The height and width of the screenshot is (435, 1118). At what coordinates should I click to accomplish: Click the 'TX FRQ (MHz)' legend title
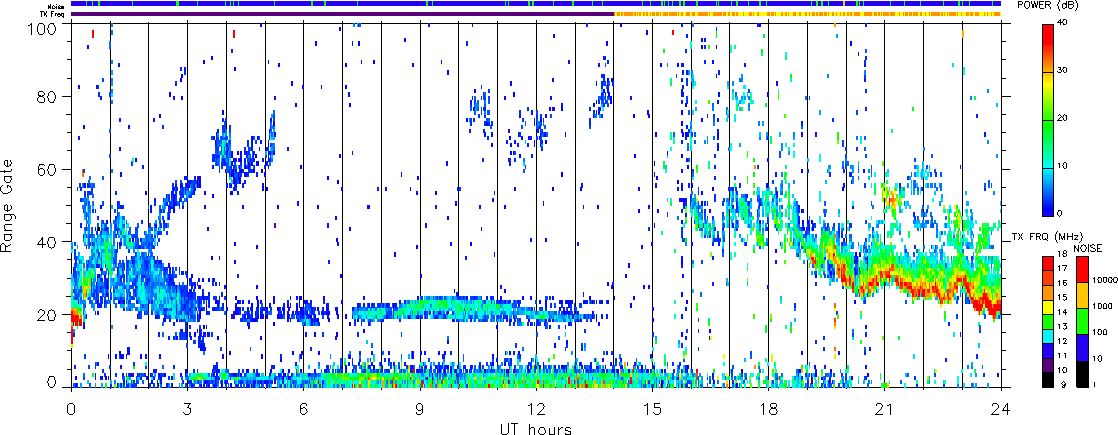pos(1047,236)
